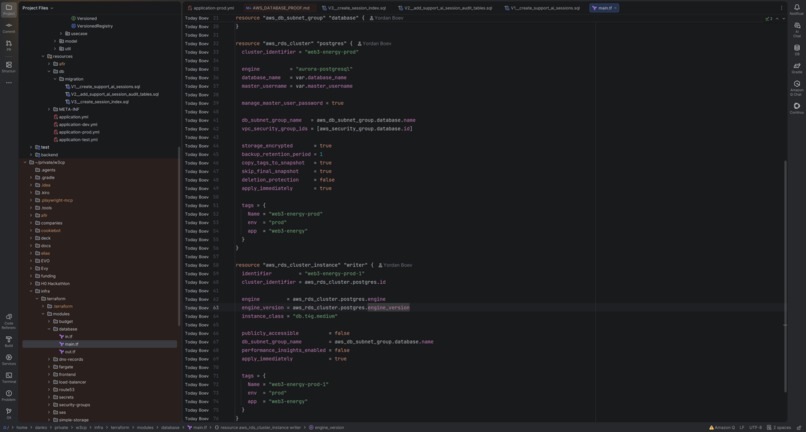
Task: Switch to V1__create_support_ai_sessions.sql tab
Action: 542,8
